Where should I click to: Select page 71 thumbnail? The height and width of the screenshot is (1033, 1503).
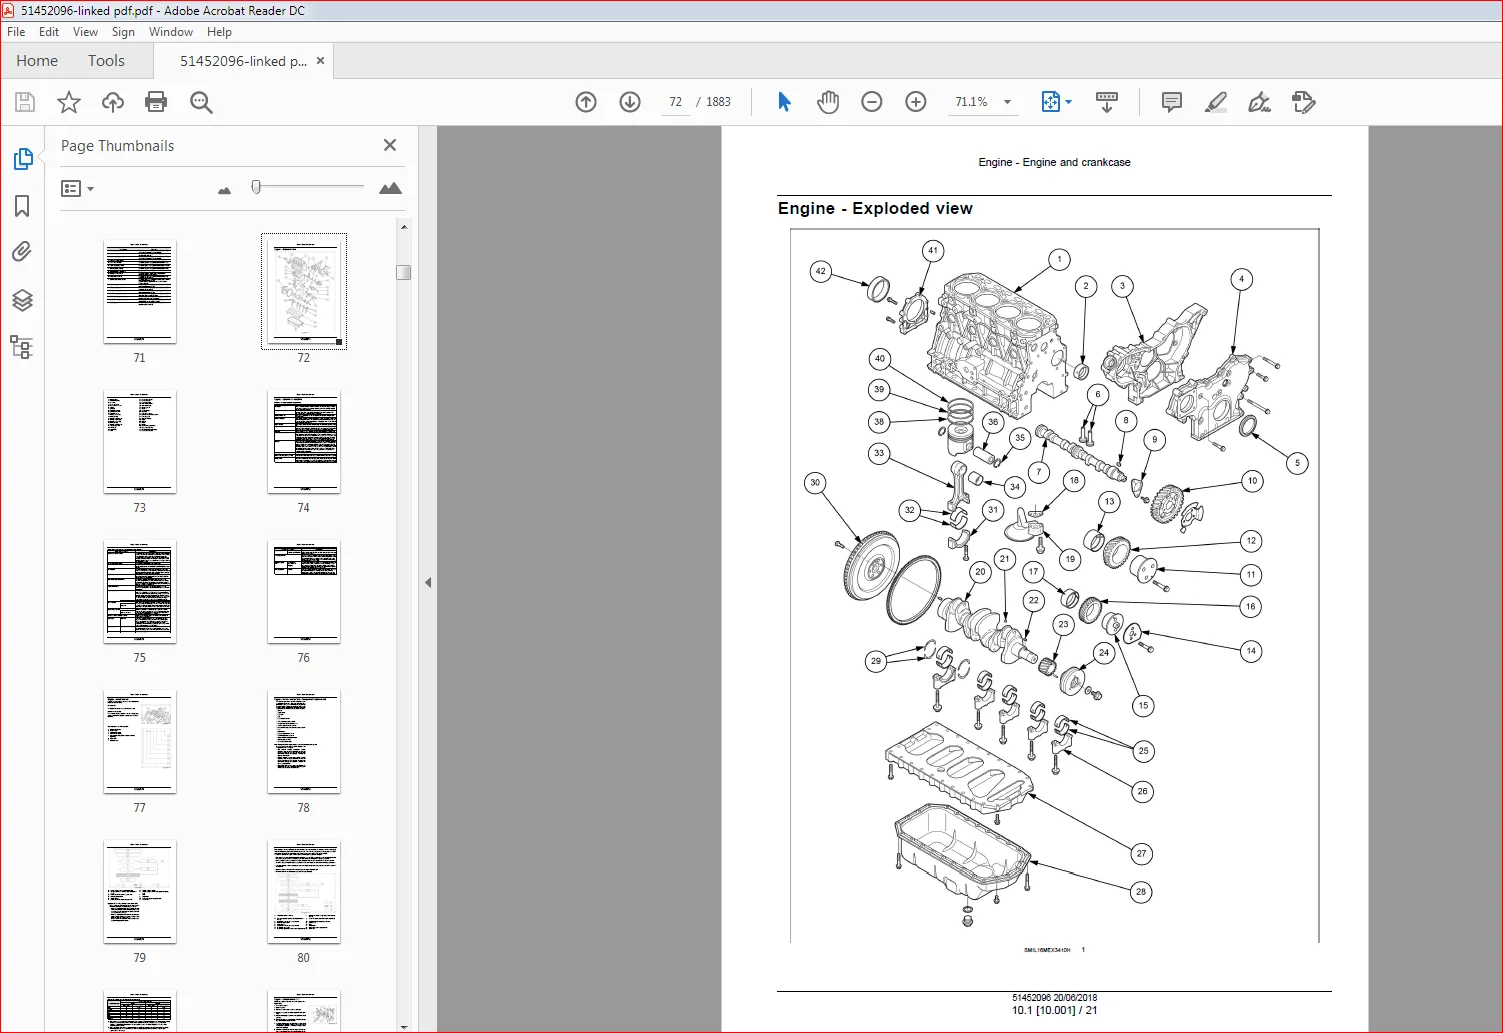click(140, 292)
